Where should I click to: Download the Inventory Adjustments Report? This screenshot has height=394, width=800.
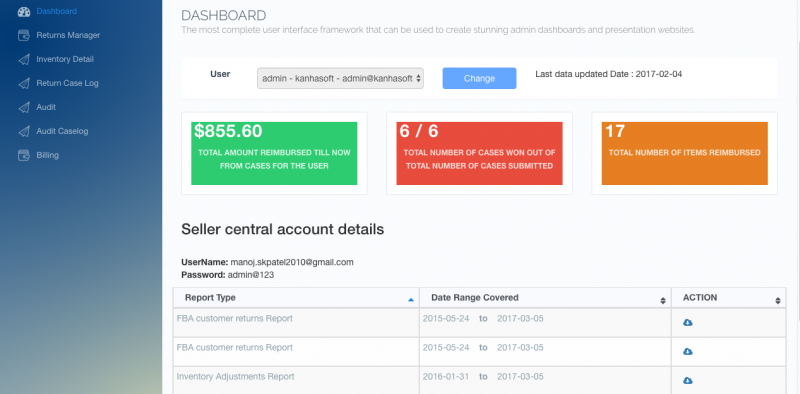(x=688, y=381)
